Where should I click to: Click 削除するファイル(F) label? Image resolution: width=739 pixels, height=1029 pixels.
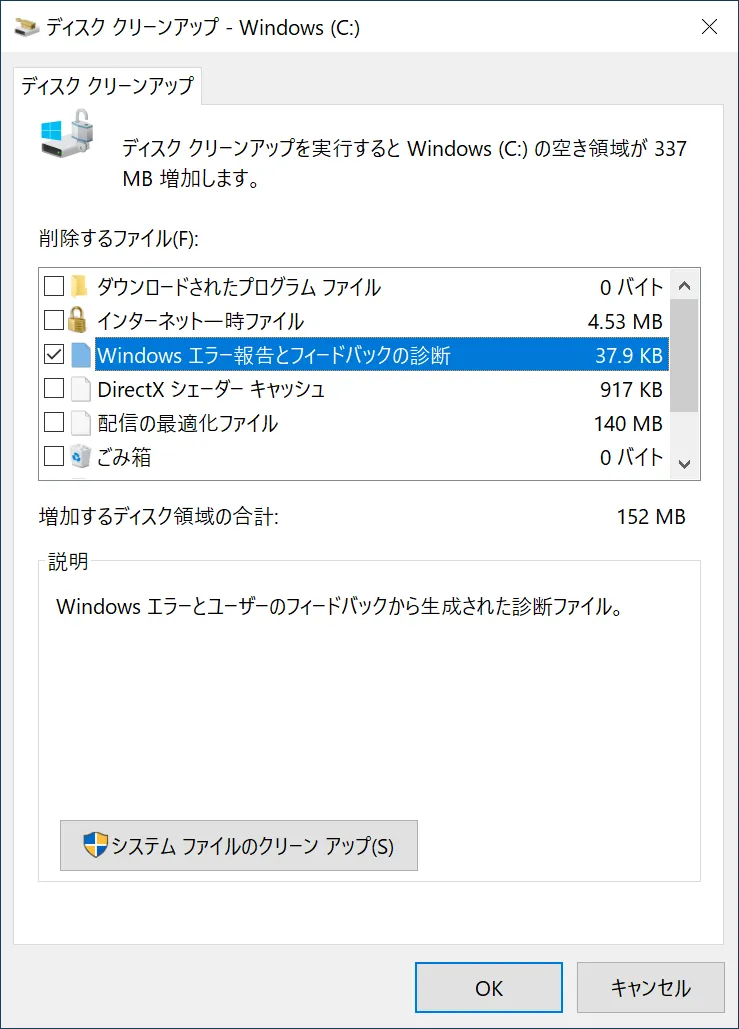click(119, 238)
